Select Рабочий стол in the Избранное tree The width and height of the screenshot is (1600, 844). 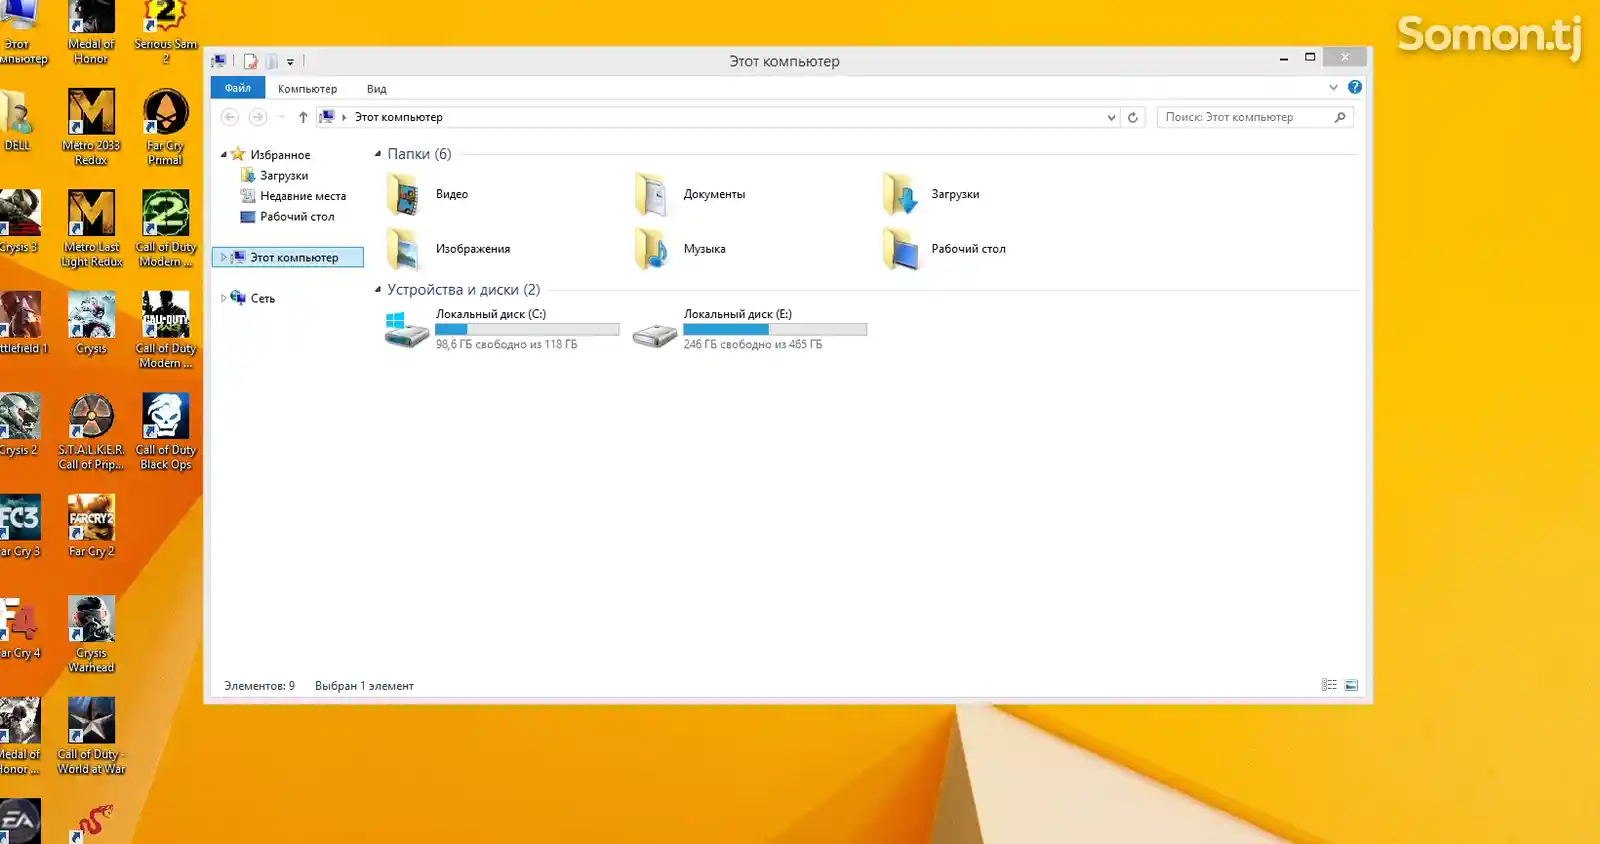point(297,216)
